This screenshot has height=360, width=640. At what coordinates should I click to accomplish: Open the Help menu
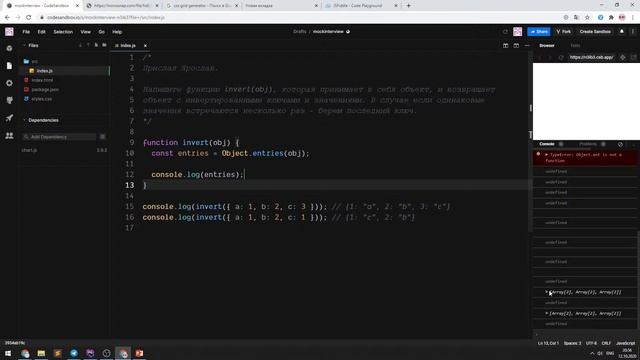117,32
